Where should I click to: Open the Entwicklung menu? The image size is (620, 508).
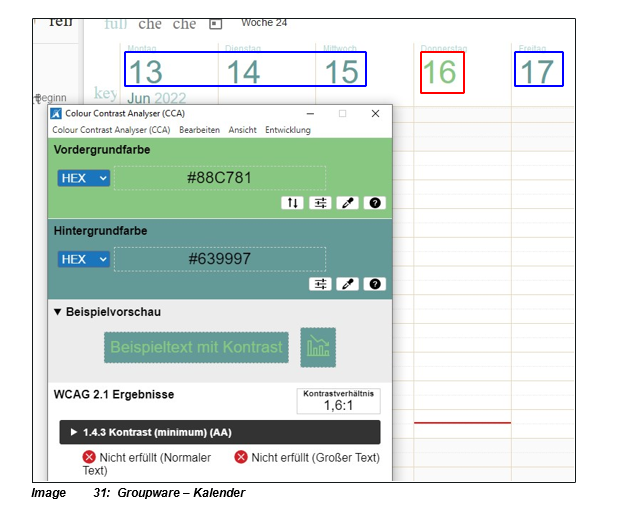(288, 130)
